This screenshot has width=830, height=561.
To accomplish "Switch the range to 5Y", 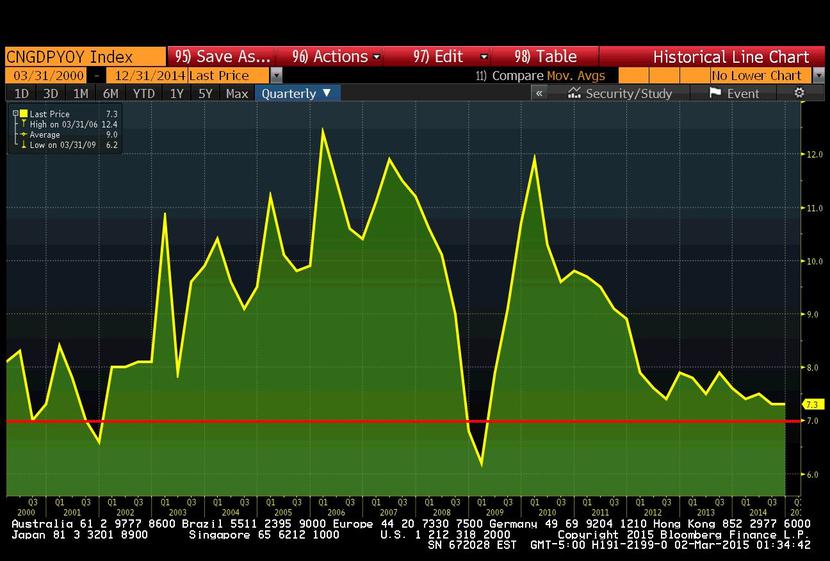I will tap(205, 93).
